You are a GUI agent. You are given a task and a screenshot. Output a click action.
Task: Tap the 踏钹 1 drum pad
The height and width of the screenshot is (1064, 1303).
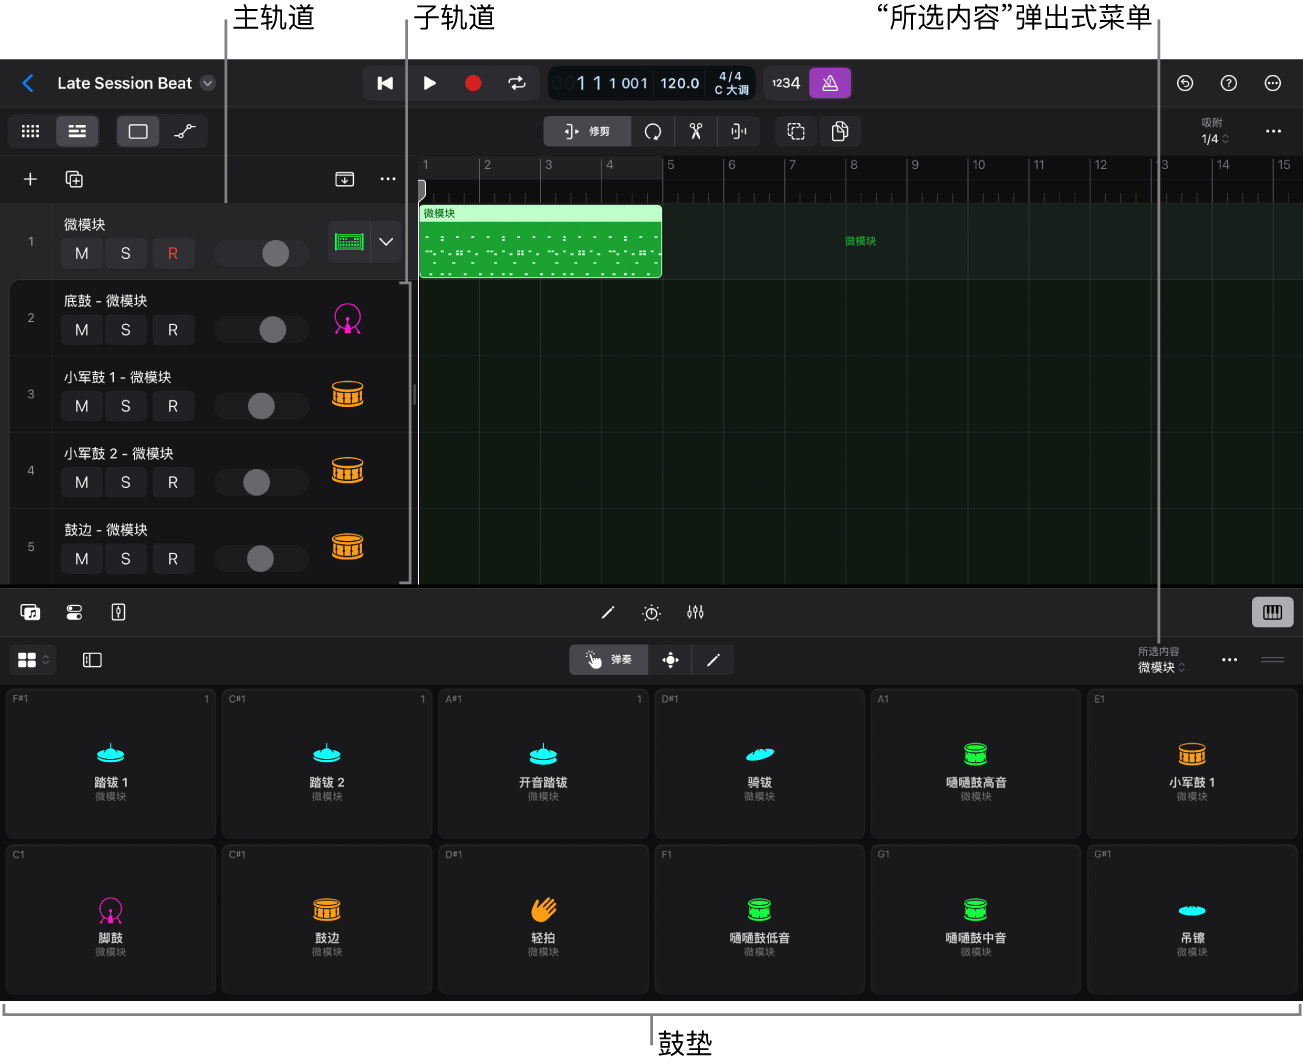(111, 764)
